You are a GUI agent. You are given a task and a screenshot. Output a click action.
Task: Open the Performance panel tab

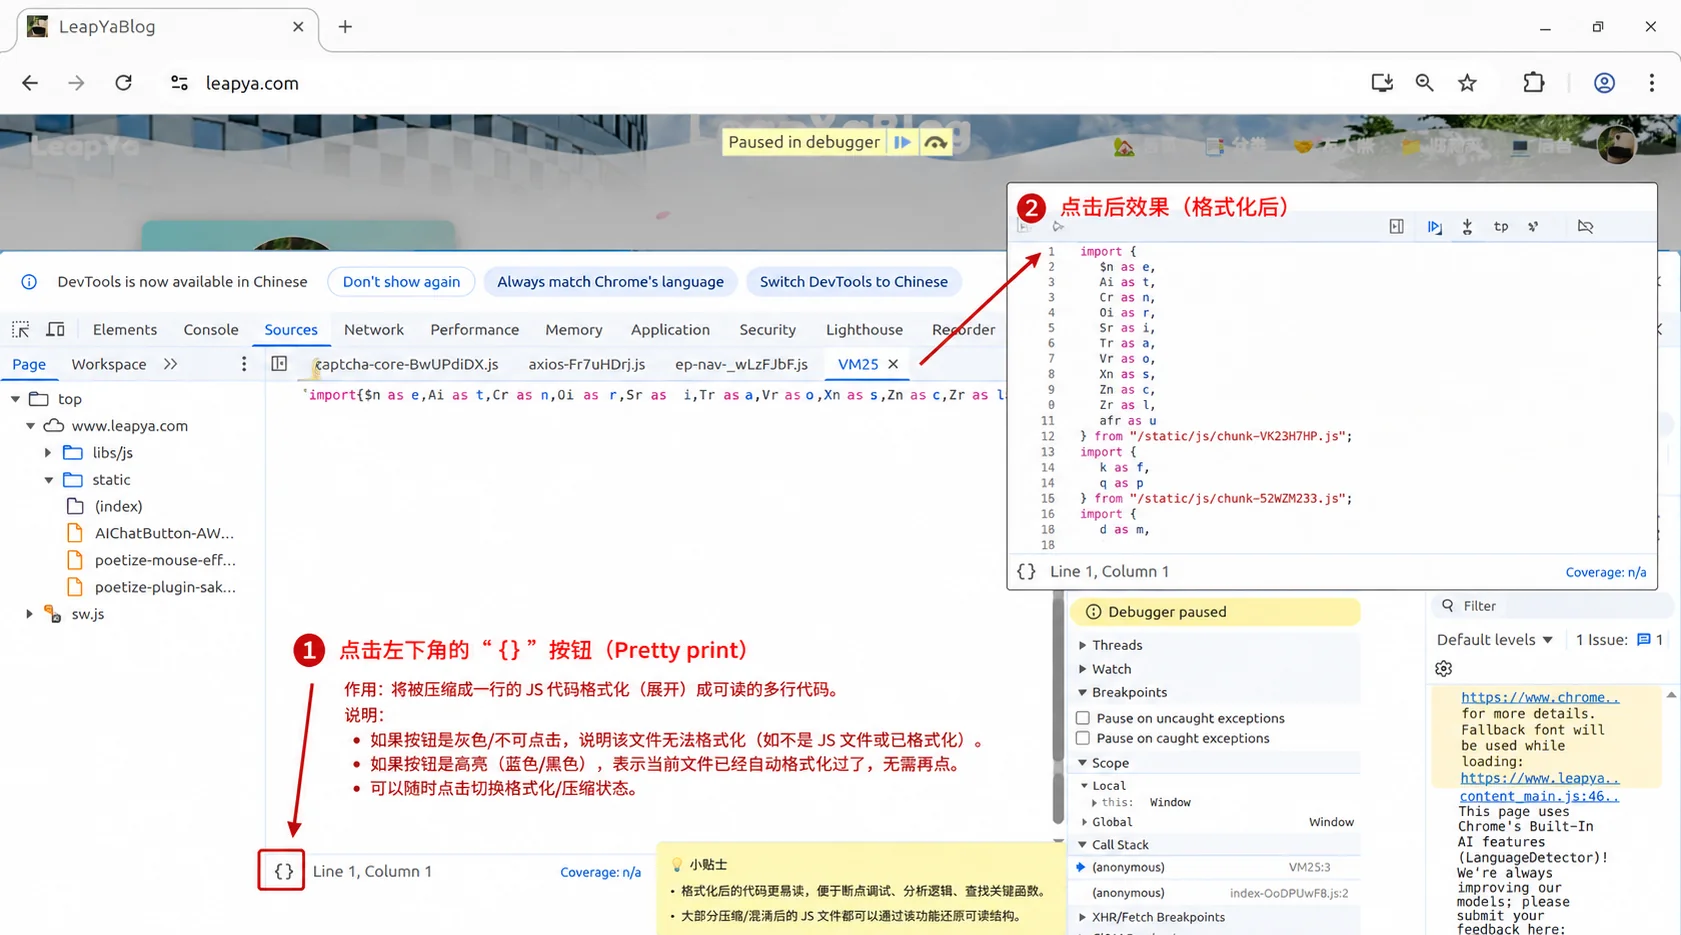[475, 329]
